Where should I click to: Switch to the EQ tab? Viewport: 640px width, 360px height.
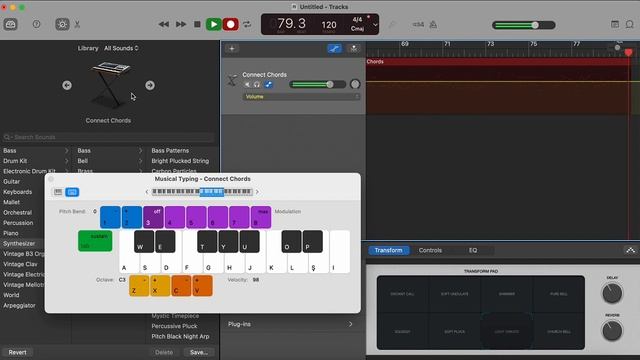tap(473, 250)
